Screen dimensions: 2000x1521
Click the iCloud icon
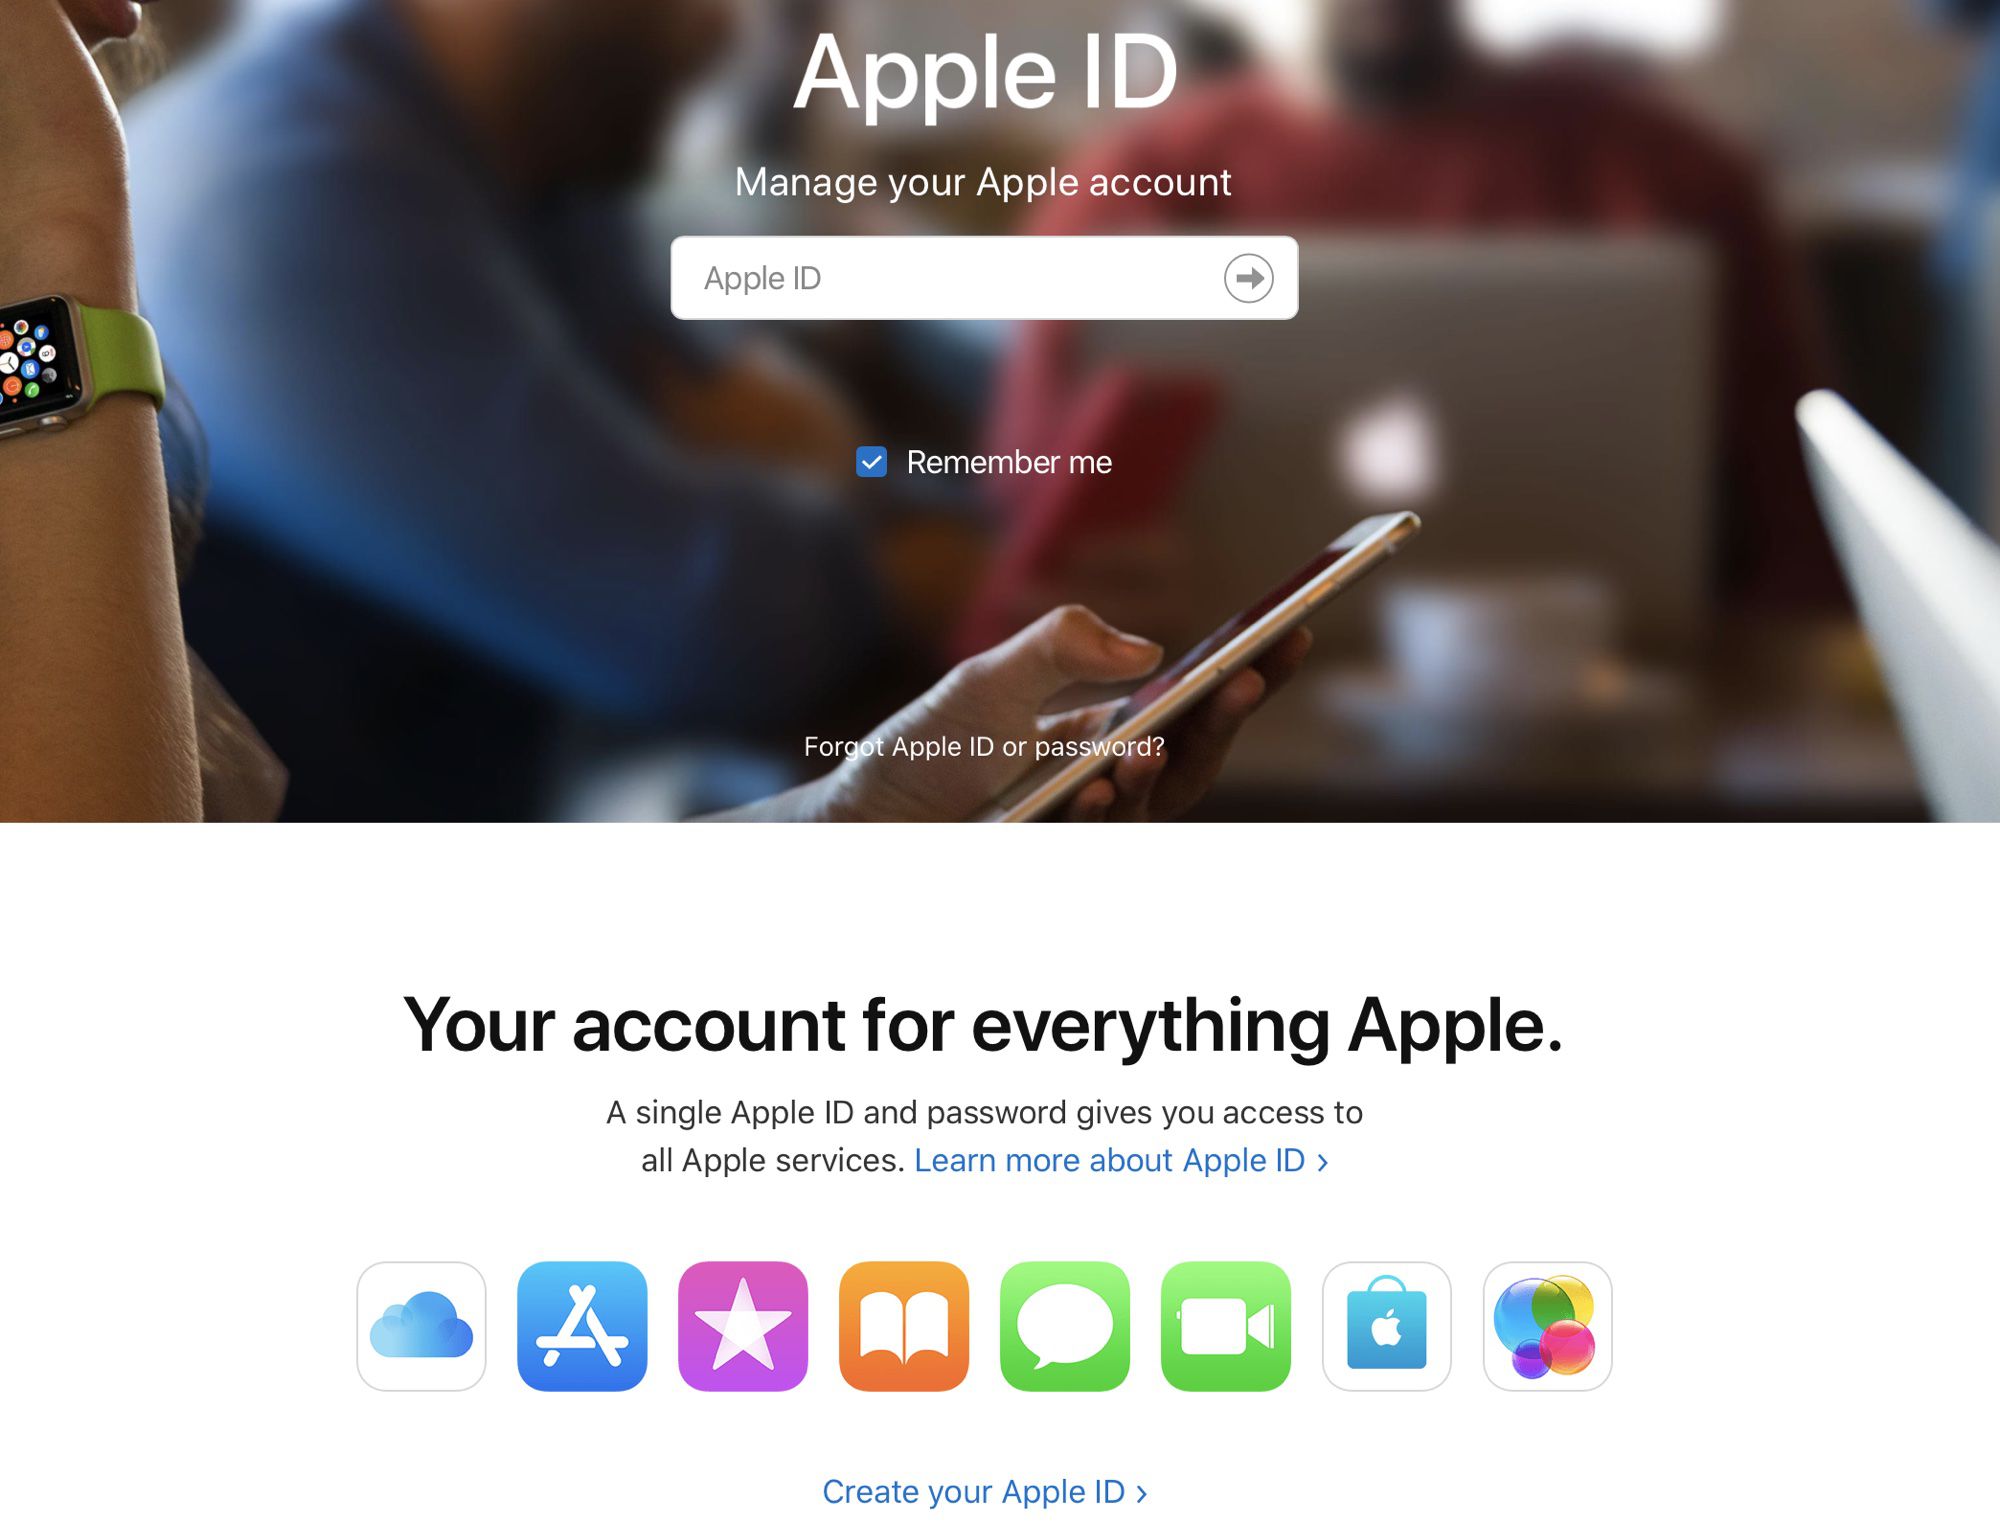[x=420, y=1323]
